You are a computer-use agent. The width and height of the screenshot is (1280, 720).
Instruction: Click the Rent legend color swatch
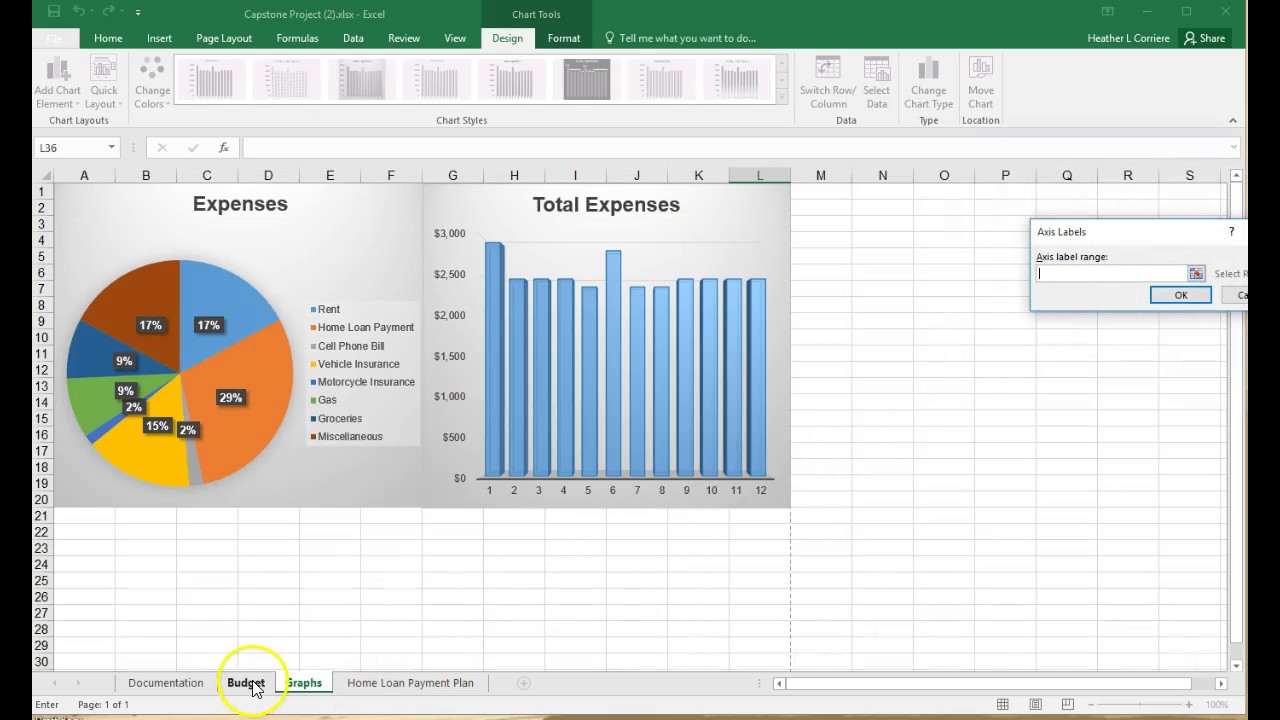pos(313,310)
